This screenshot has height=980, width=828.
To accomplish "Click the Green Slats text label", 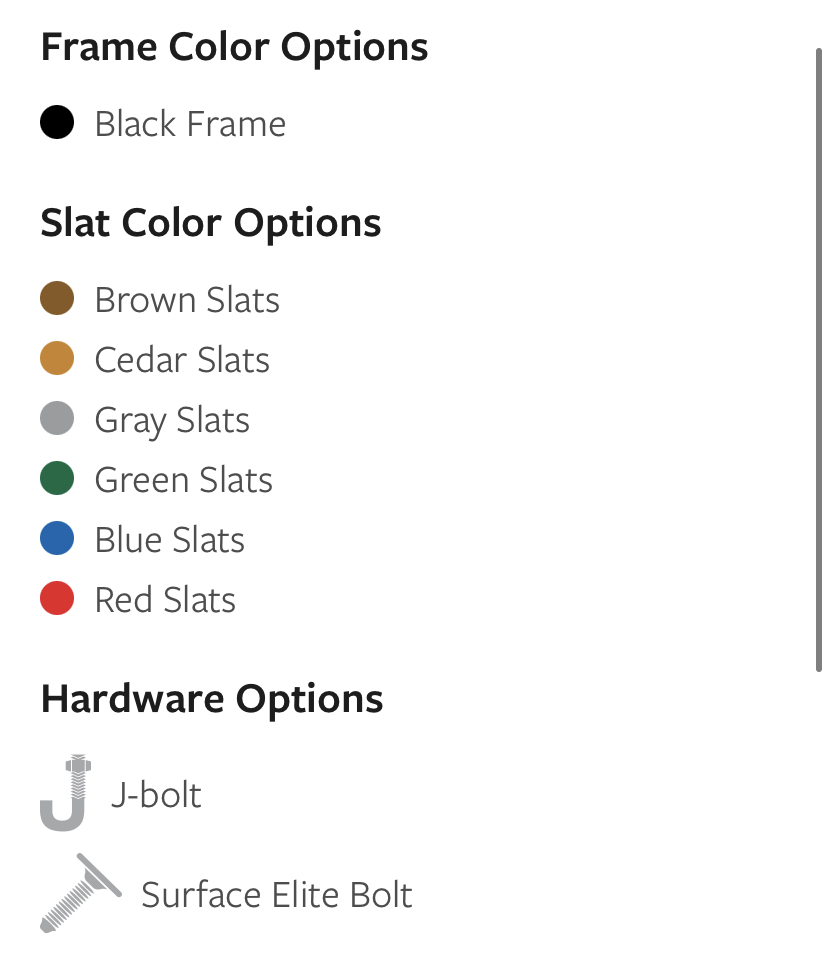I will [184, 480].
